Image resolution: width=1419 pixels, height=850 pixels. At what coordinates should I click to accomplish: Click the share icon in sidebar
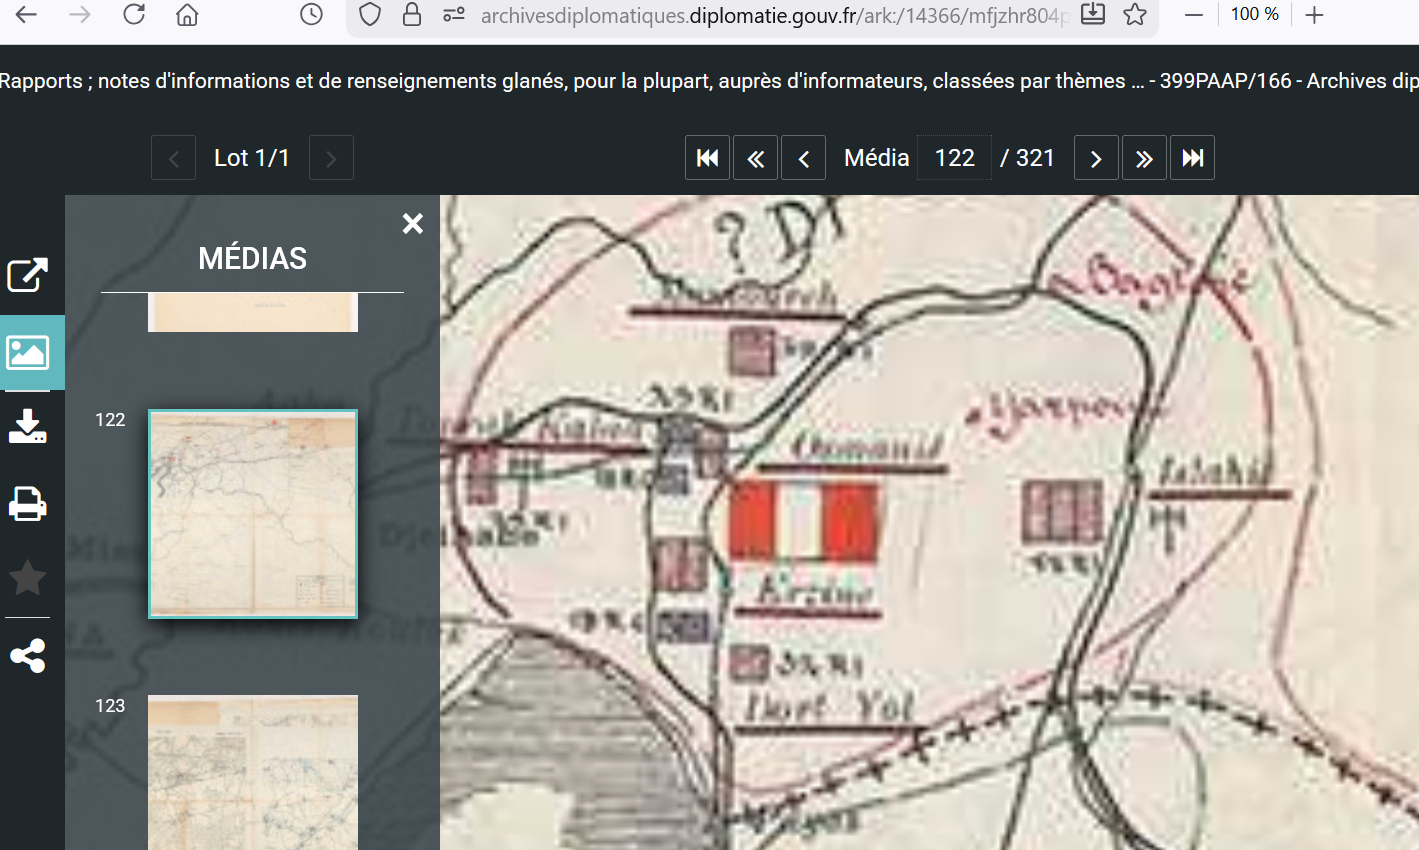point(28,656)
